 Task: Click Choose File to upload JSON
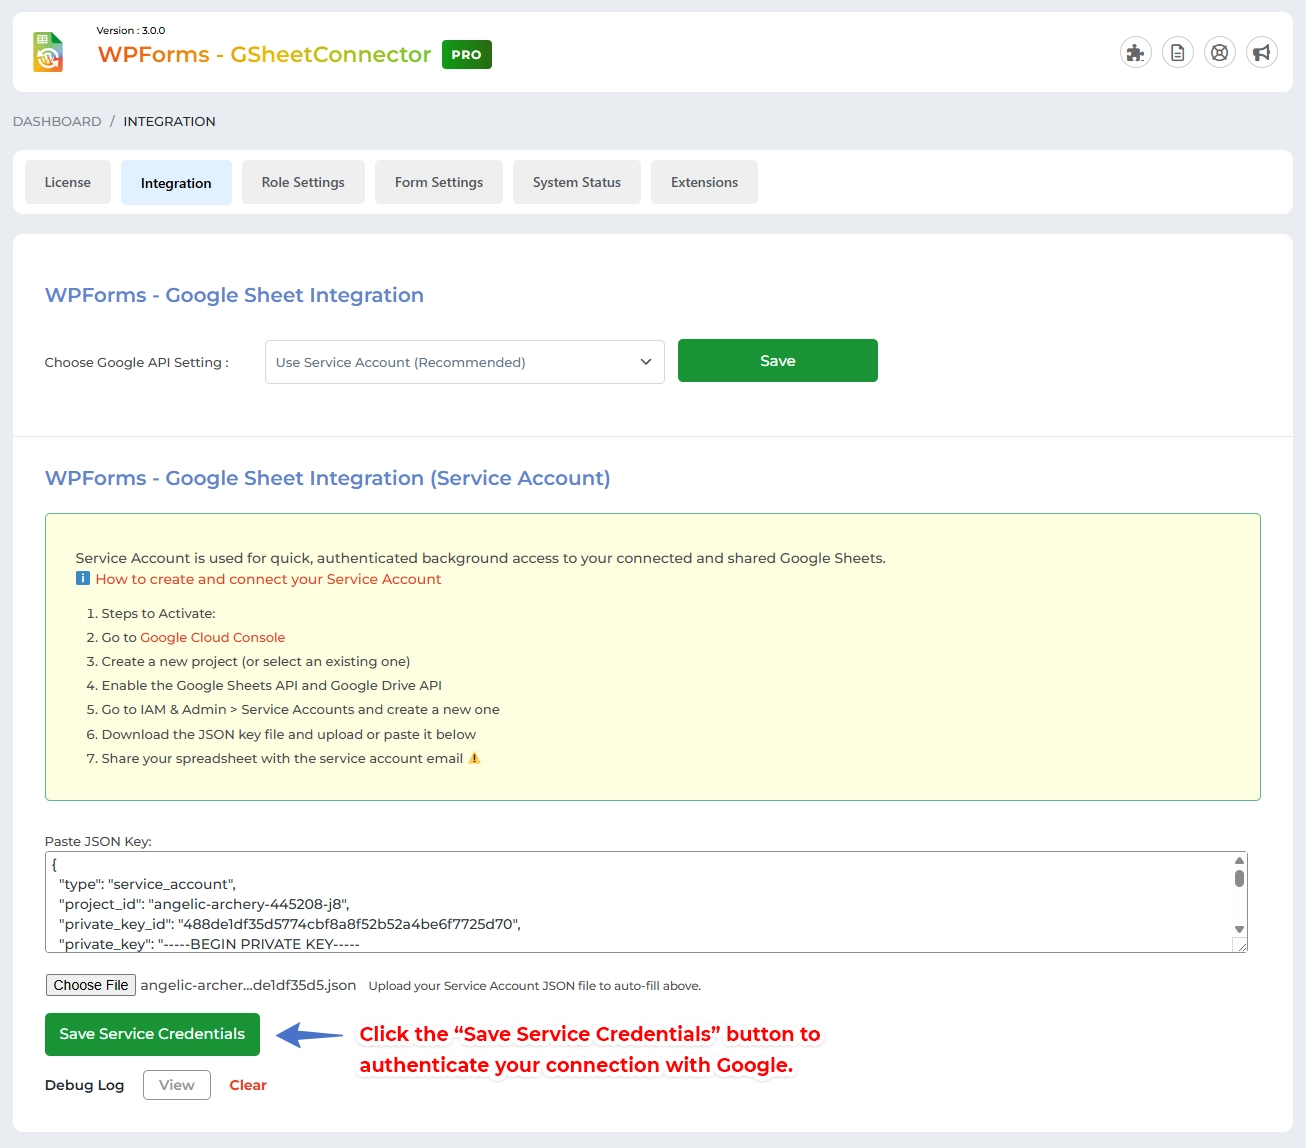(x=91, y=985)
